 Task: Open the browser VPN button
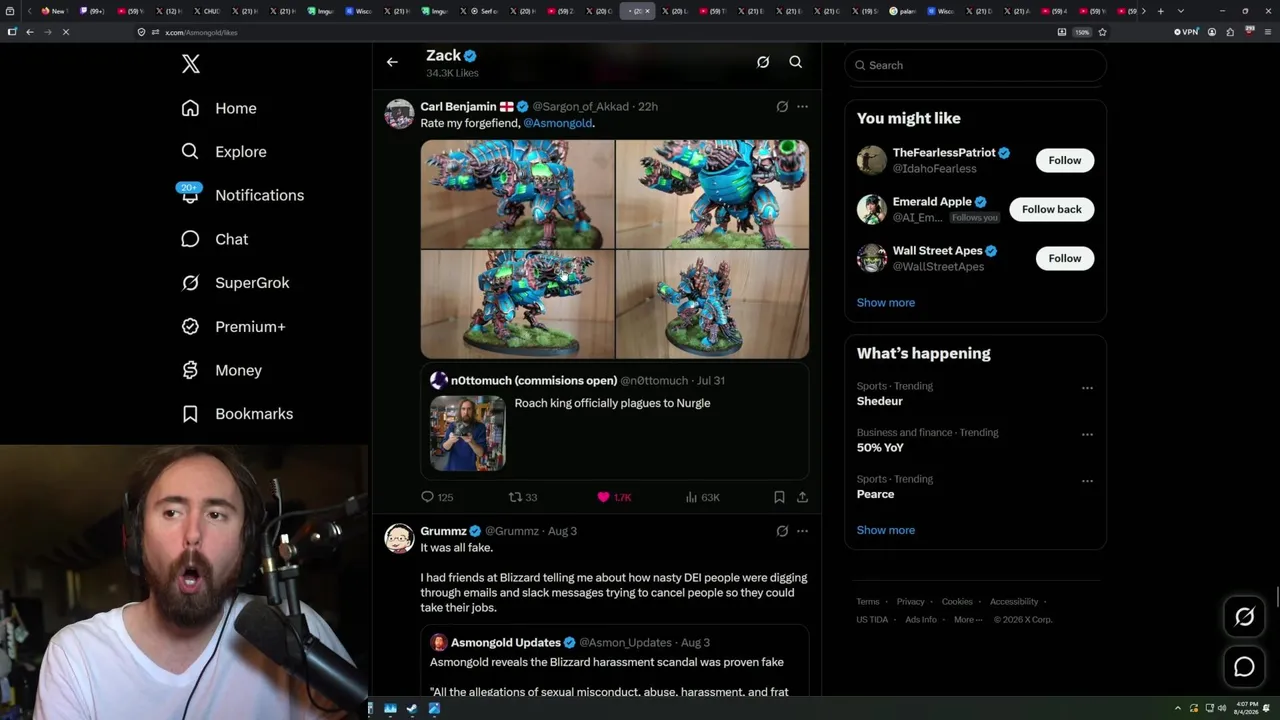[x=1186, y=32]
